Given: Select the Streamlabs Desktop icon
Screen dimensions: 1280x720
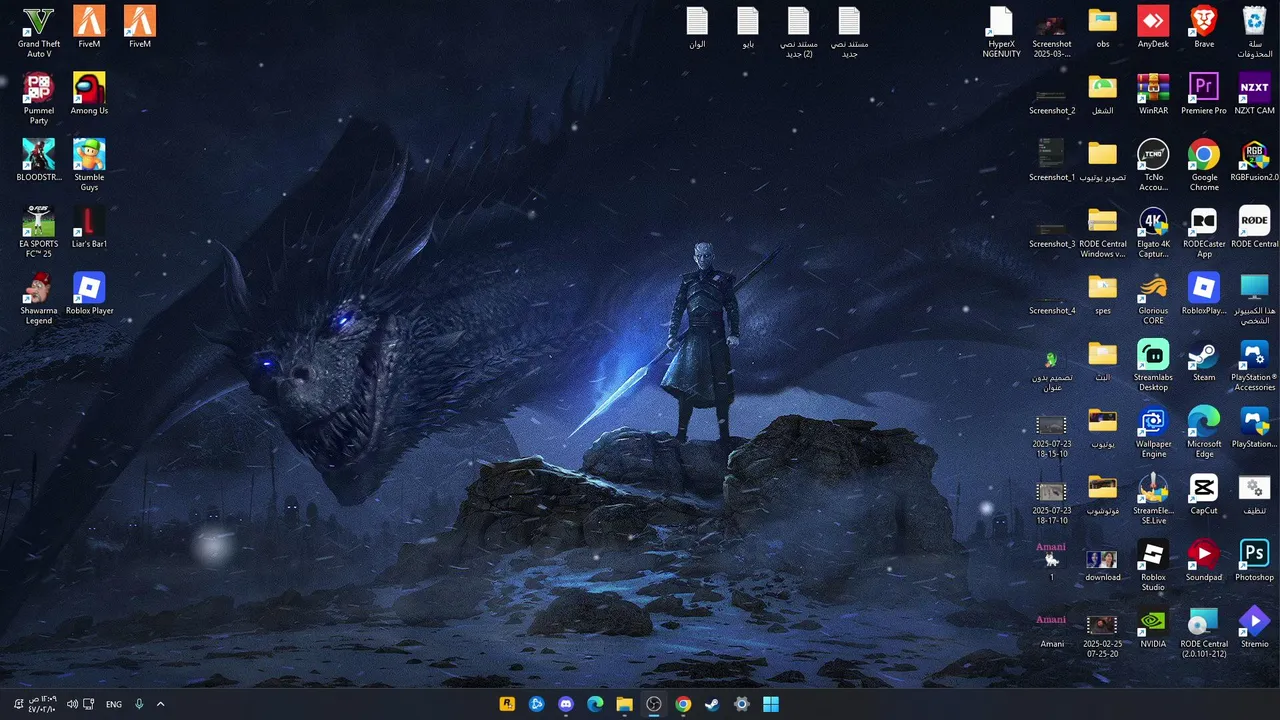Looking at the screenshot, I should point(1153,365).
